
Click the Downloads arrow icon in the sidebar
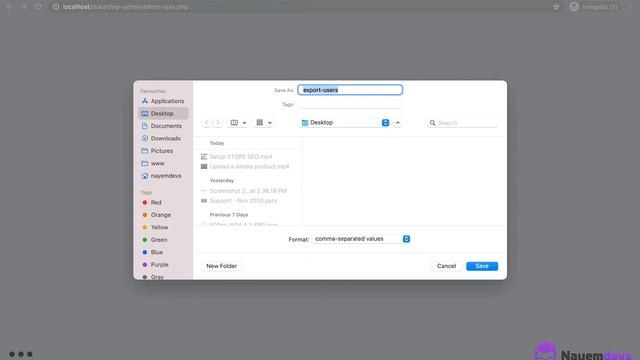pos(144,138)
